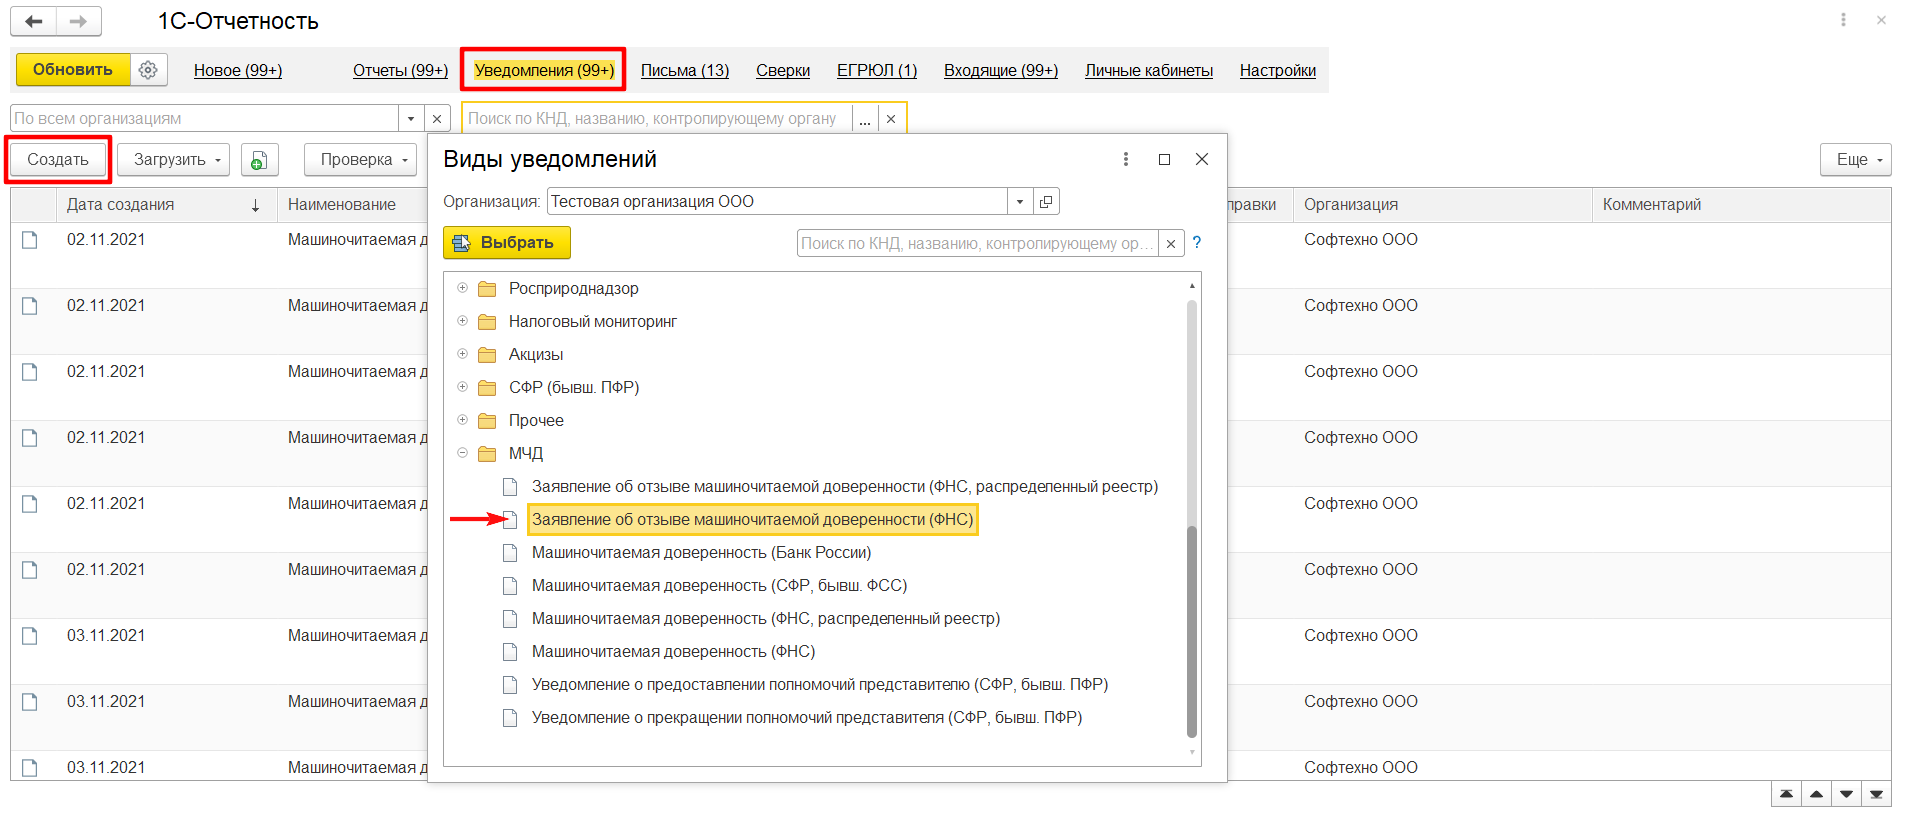Viewport: 1906px width, 817px height.
Task: Click the back arrow navigation icon
Action: (x=34, y=21)
